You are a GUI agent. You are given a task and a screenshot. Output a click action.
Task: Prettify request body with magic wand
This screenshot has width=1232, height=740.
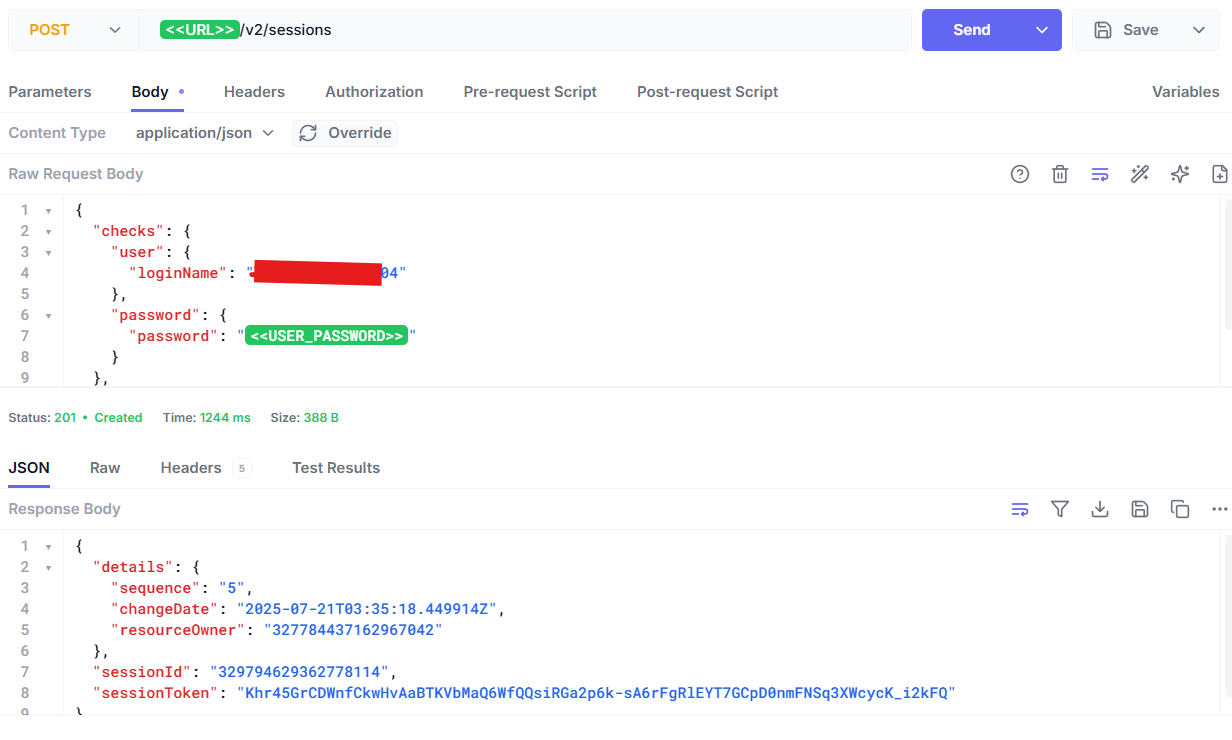point(1140,174)
